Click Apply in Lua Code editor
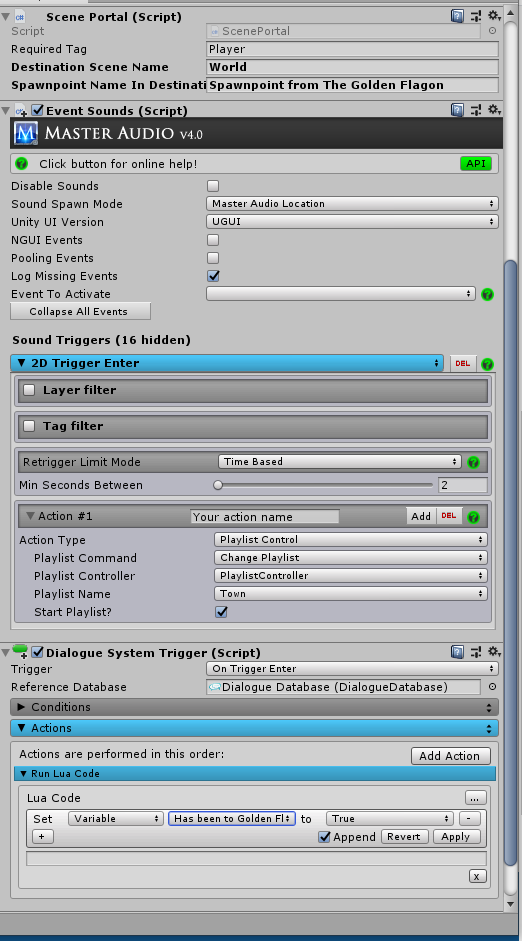Viewport: 522px width, 941px height. [x=456, y=837]
